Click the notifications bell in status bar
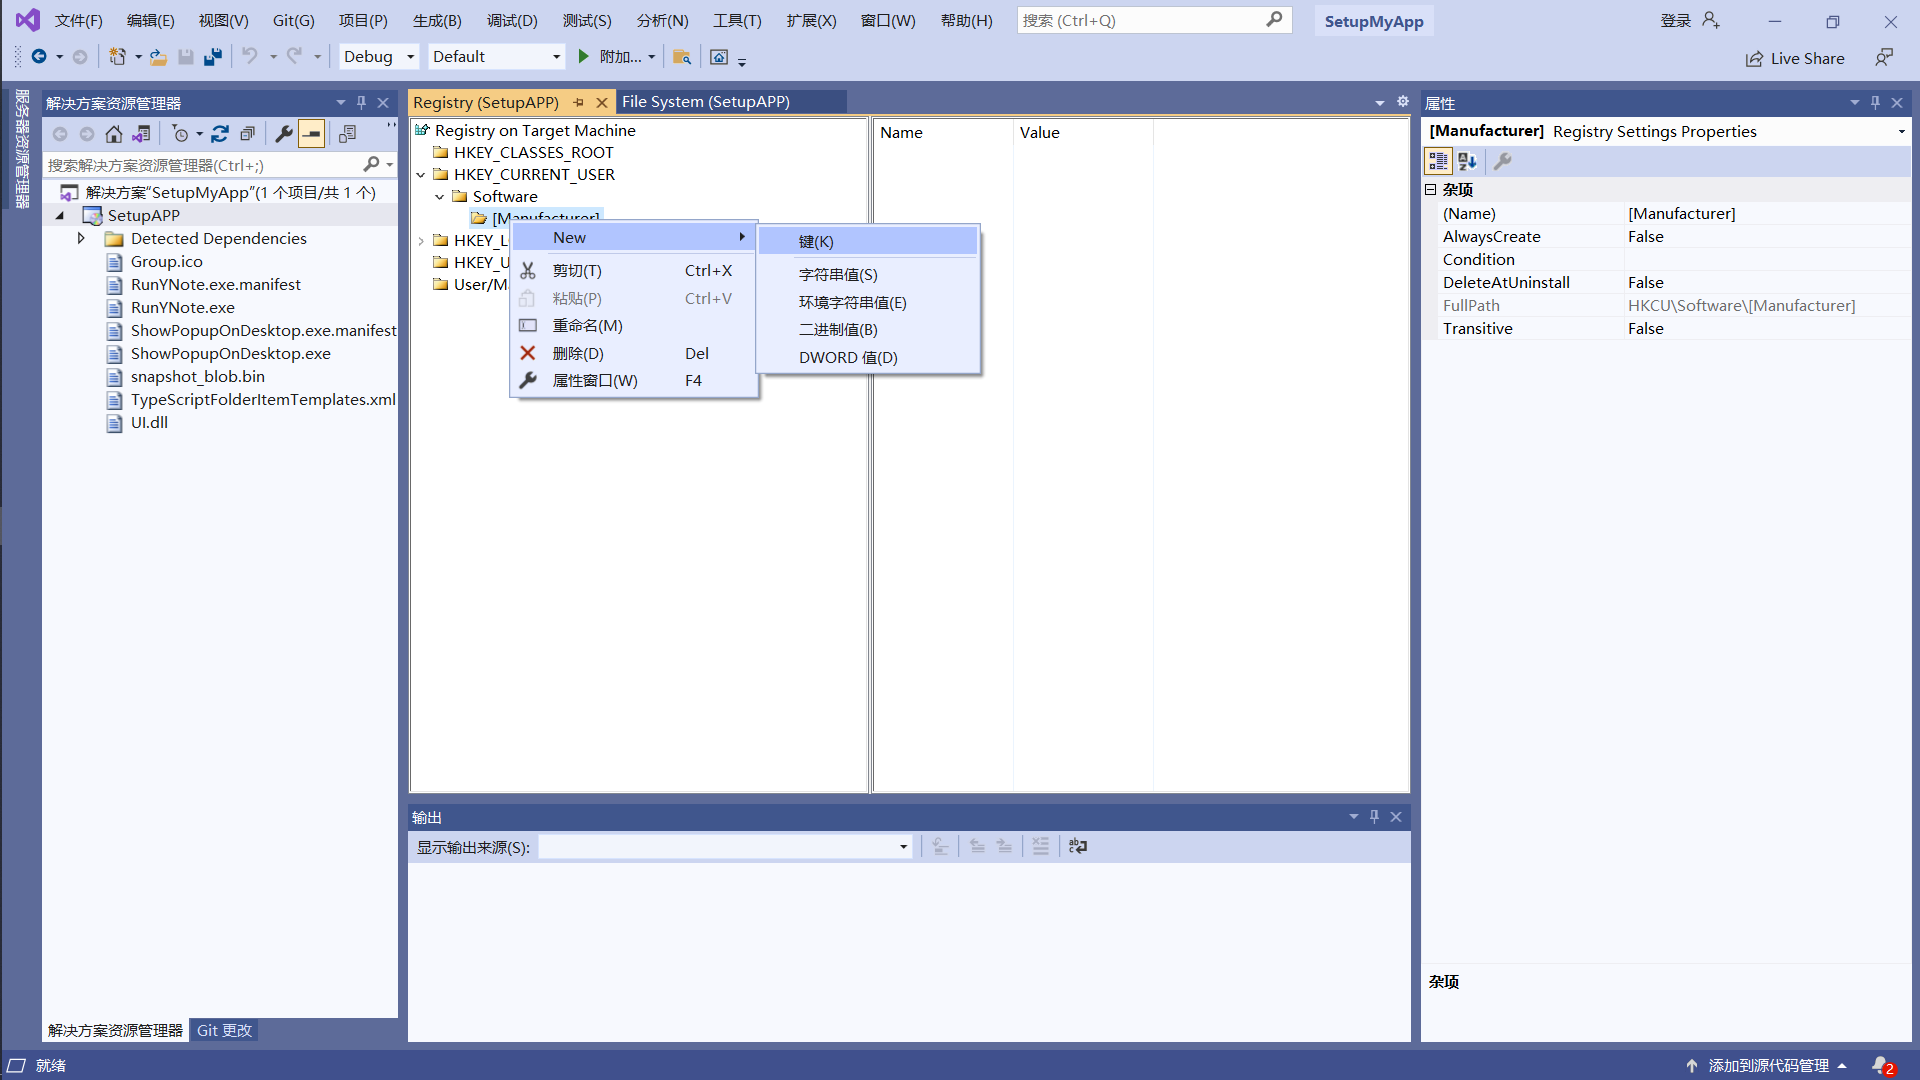This screenshot has width=1920, height=1080. tap(1881, 1066)
